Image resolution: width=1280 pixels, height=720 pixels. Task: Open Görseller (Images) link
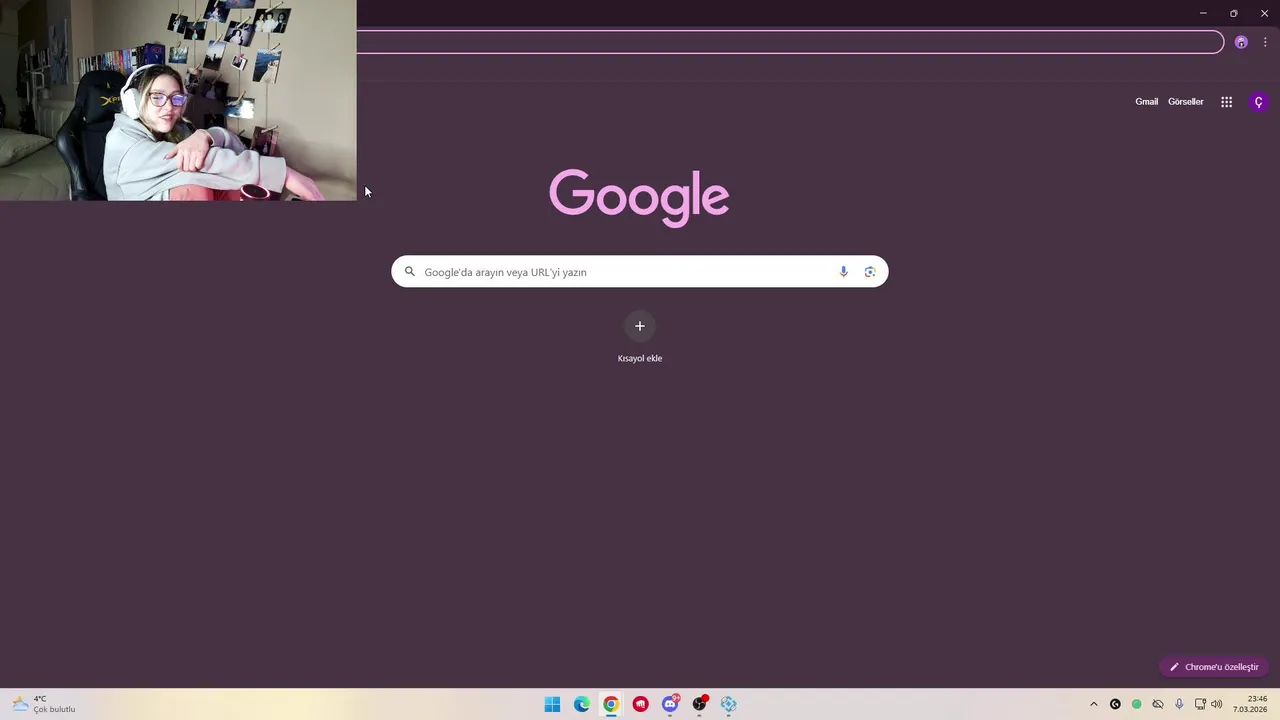pos(1186,102)
